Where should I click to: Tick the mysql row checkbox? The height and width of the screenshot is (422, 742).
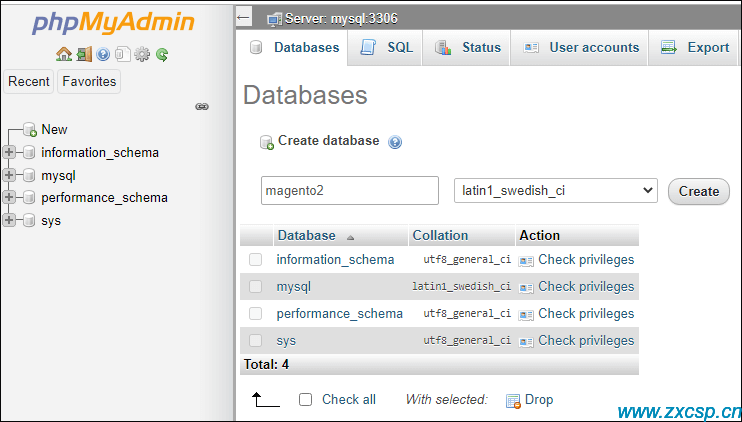pyautogui.click(x=256, y=286)
